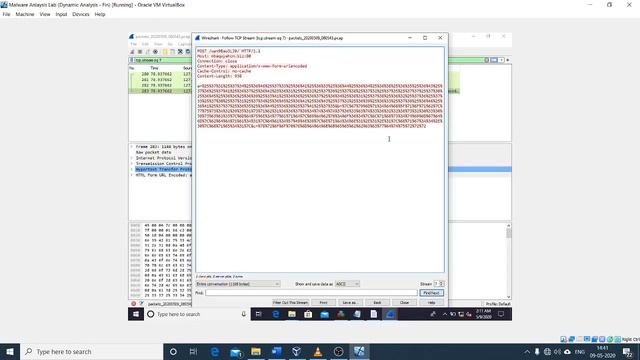Viewport: 640px width, 360px height.
Task: Expand the Transmission Control Protocol row
Action: tap(131, 164)
